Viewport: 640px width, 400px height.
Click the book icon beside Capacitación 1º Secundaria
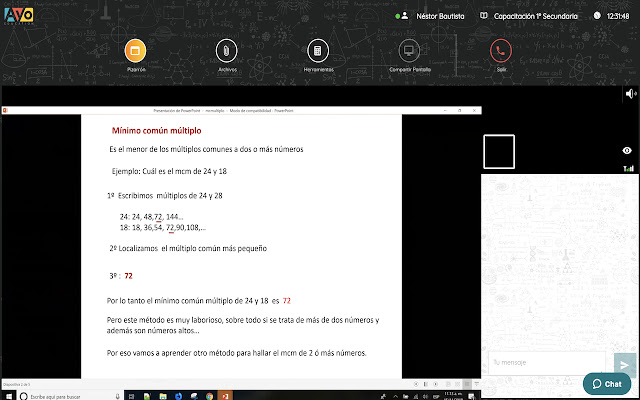coord(484,16)
